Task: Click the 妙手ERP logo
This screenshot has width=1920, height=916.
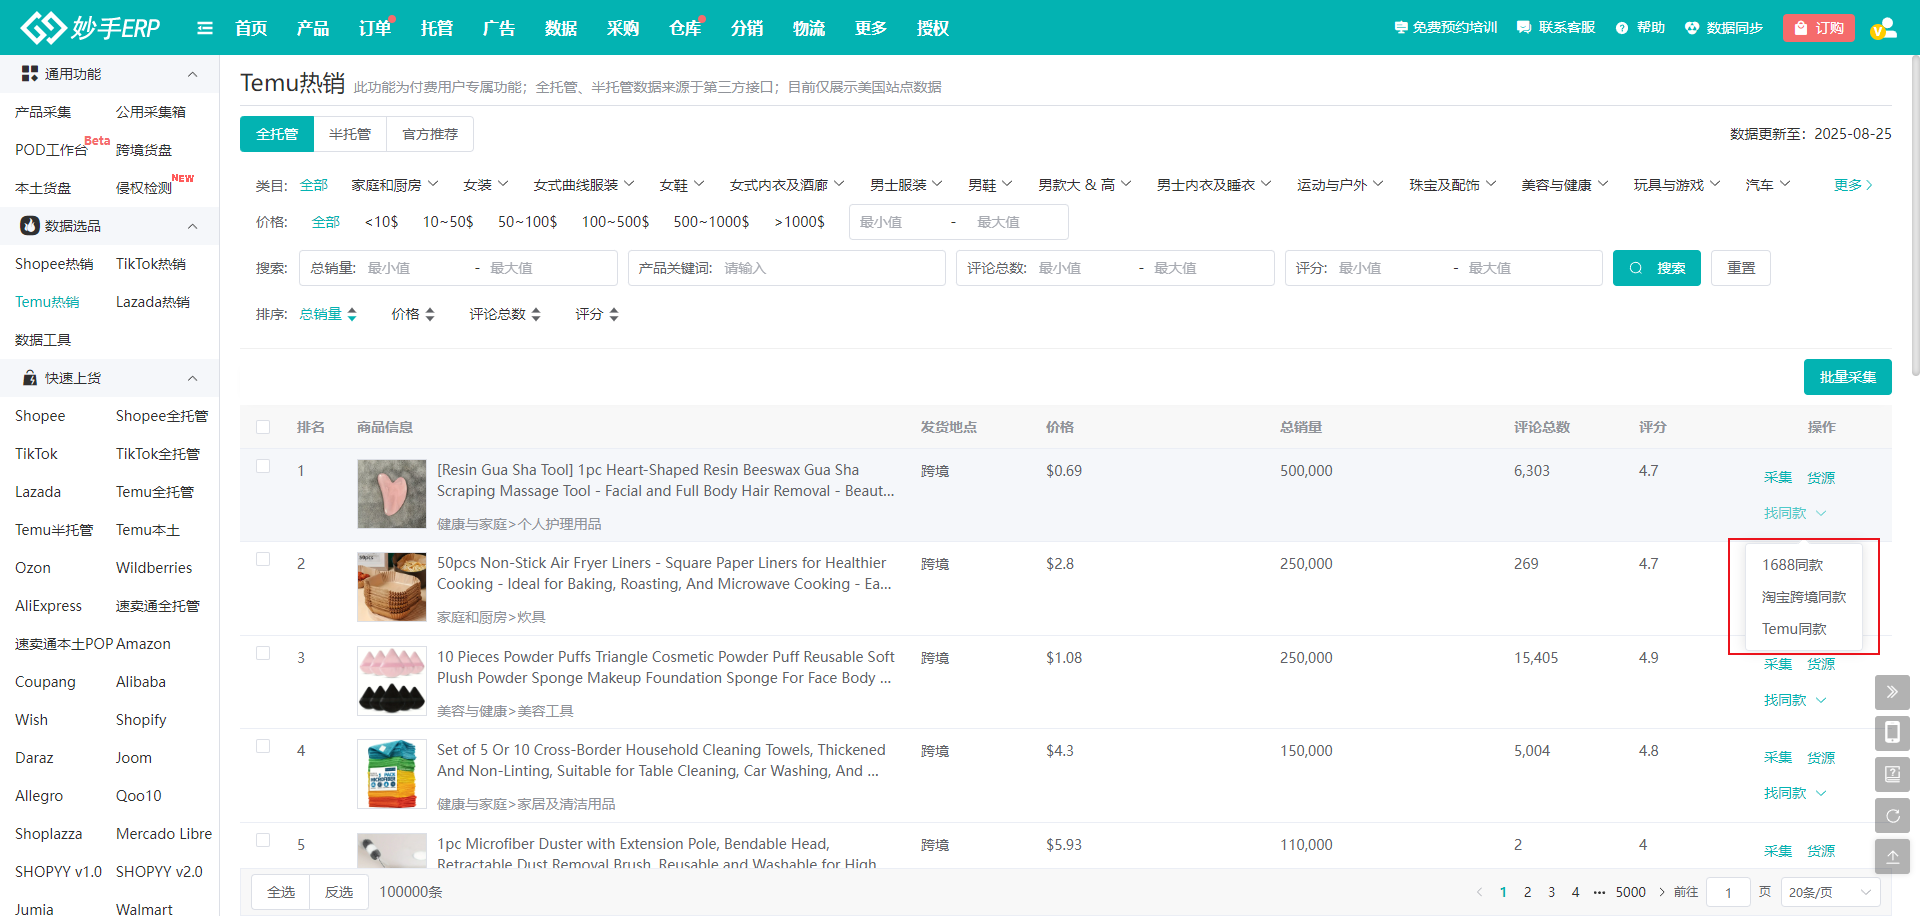Action: [x=90, y=27]
